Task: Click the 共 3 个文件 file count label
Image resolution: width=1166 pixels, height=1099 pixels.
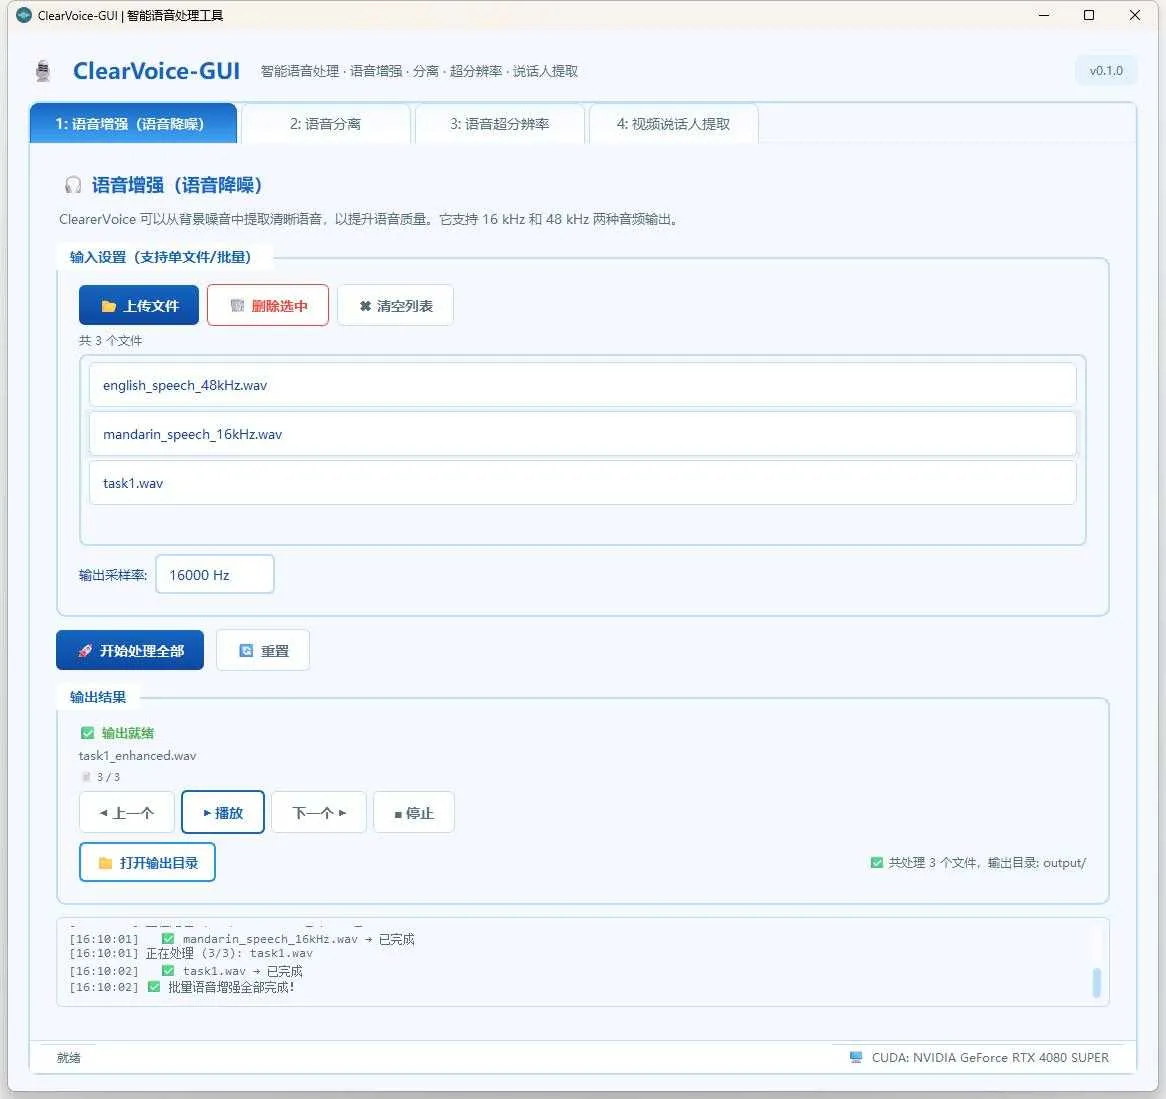Action: tap(111, 341)
